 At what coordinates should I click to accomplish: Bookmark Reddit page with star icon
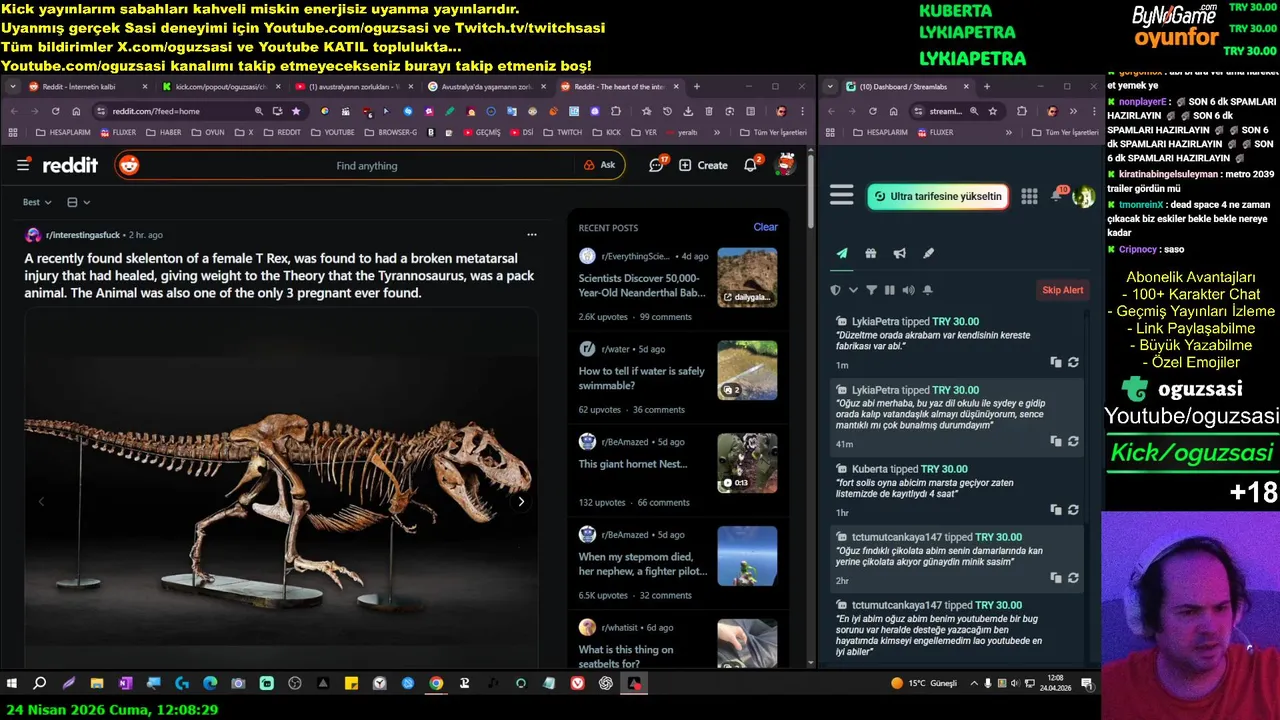[x=296, y=111]
